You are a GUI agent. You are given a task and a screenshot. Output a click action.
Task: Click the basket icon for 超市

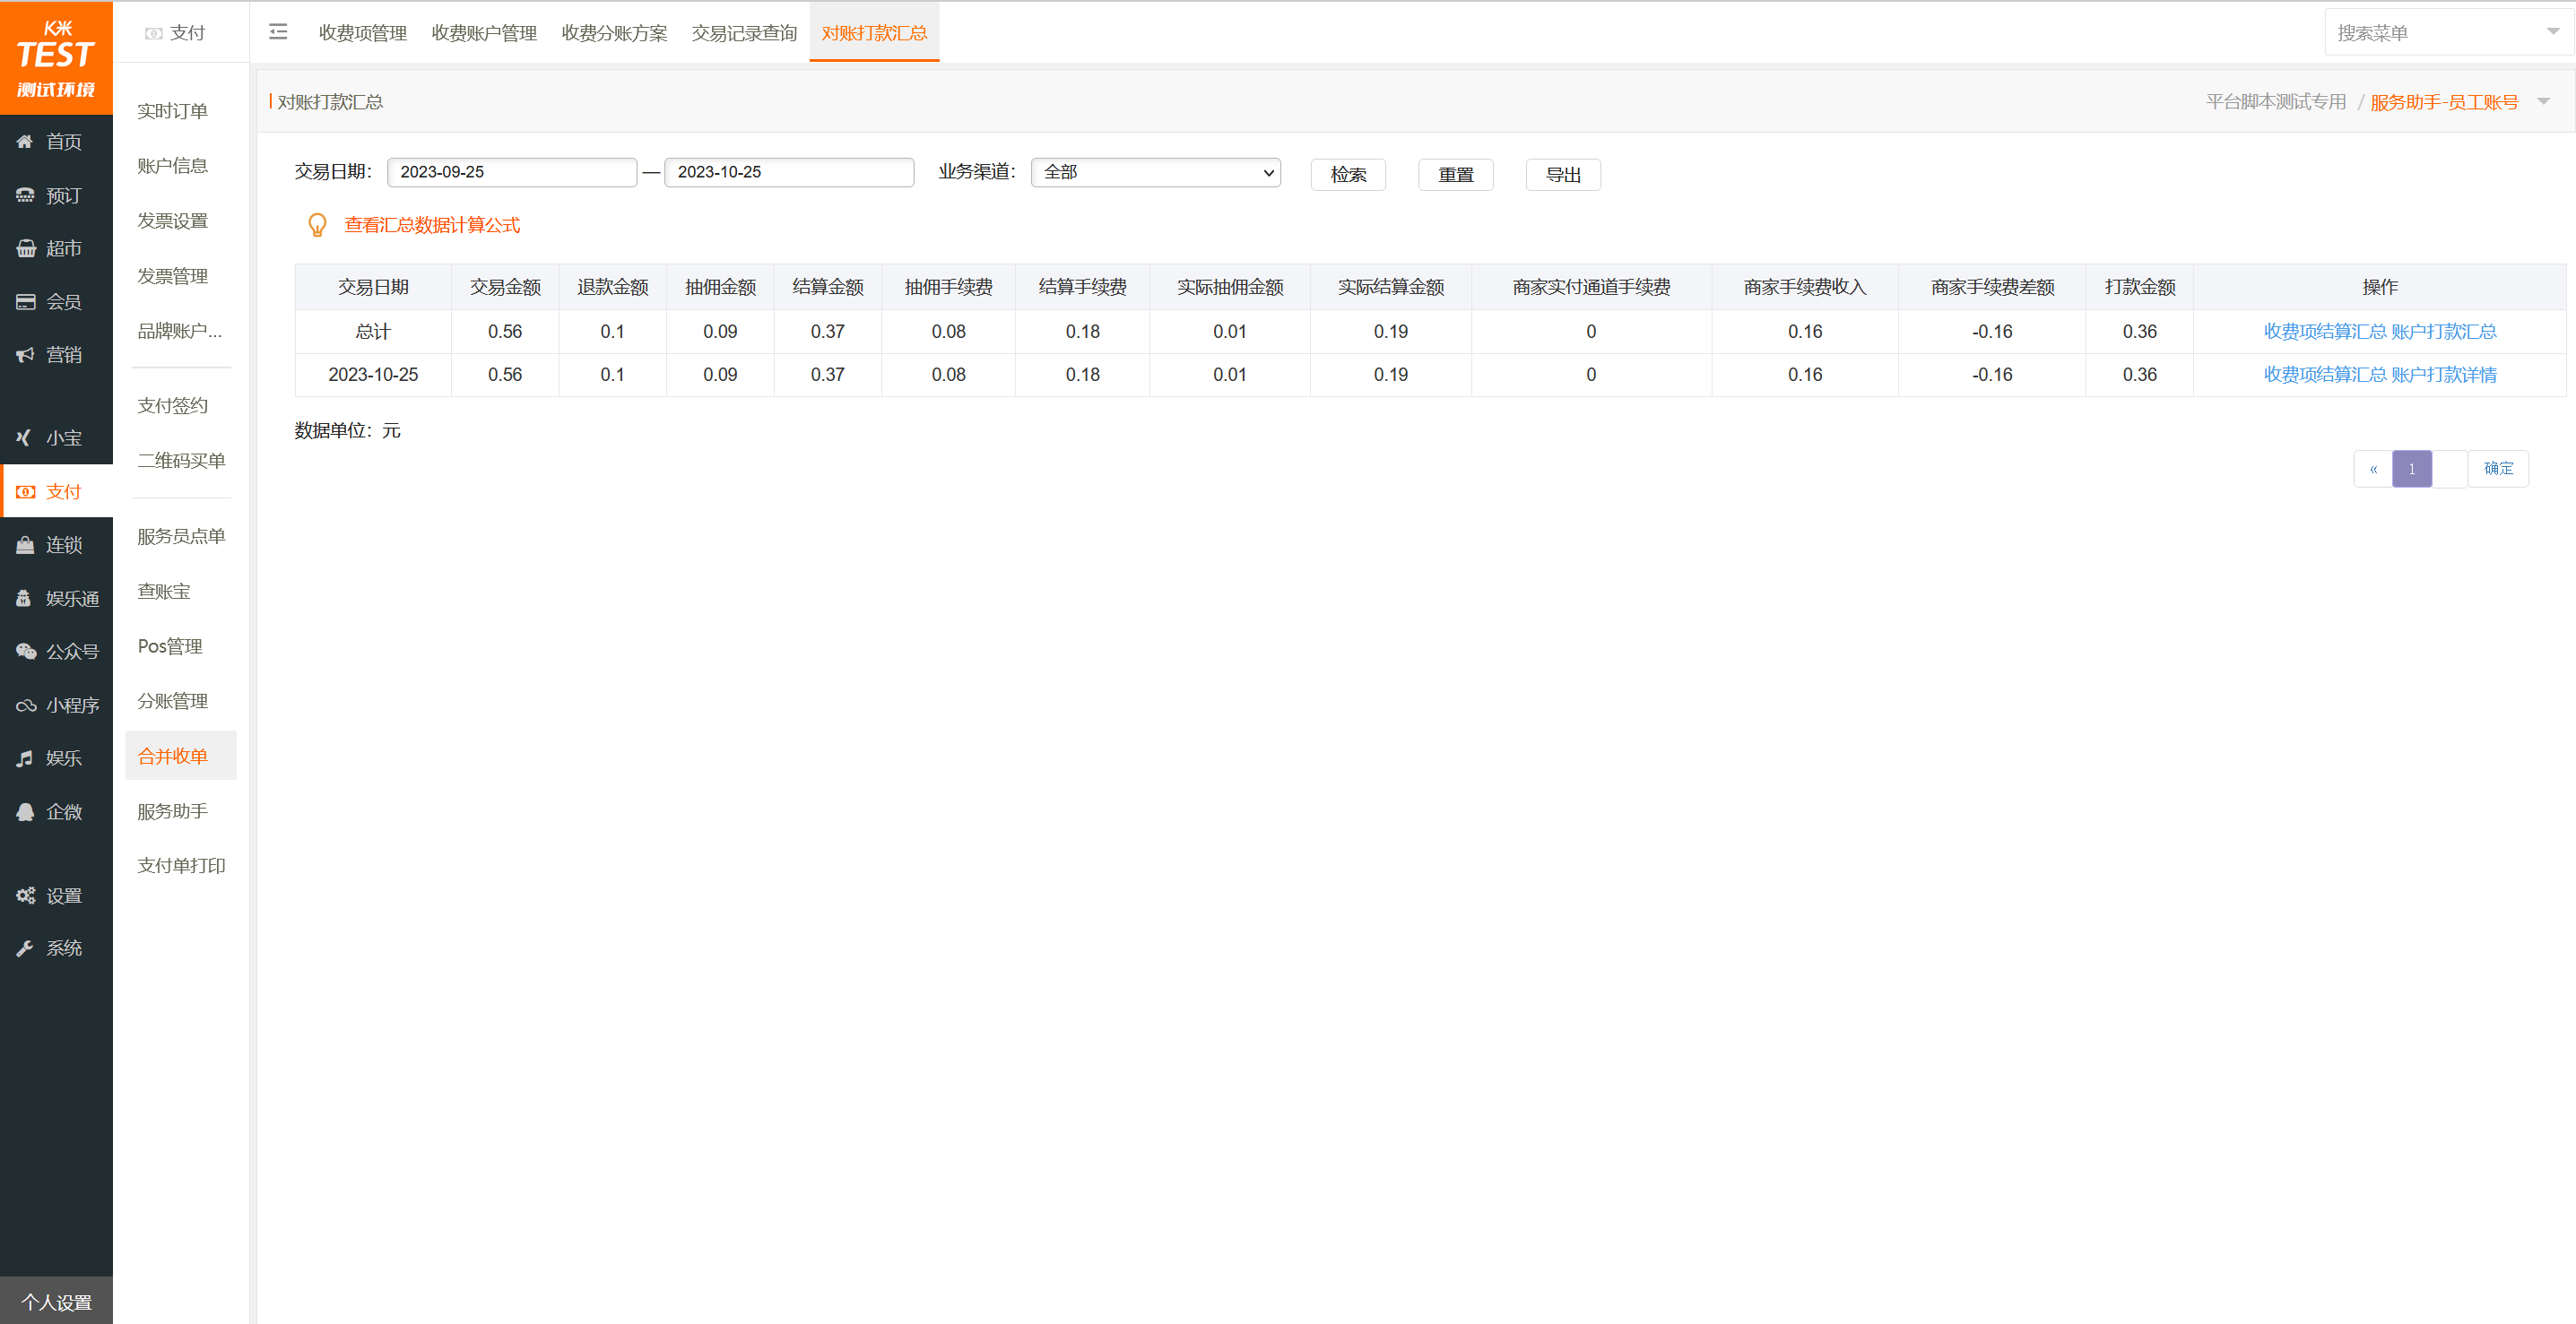[x=25, y=249]
